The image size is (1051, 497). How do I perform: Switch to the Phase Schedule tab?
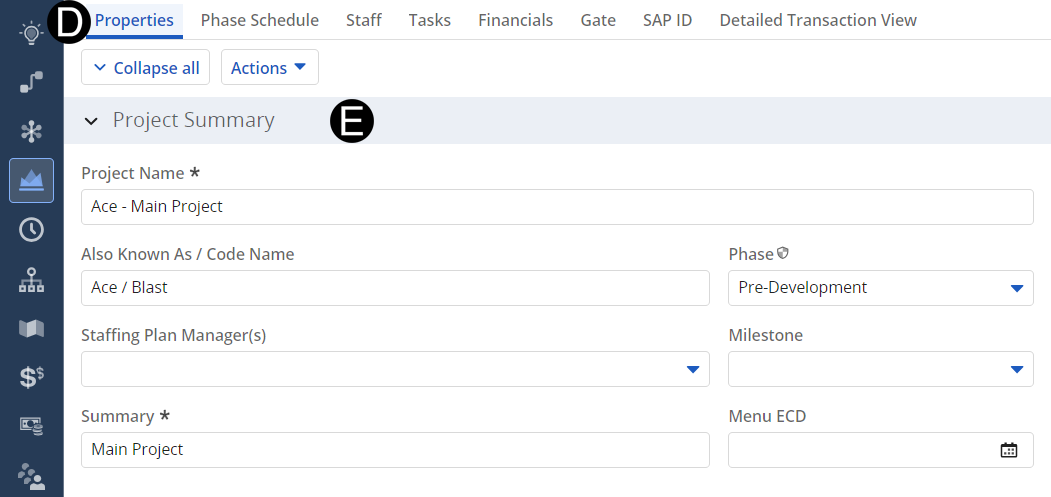pos(259,20)
